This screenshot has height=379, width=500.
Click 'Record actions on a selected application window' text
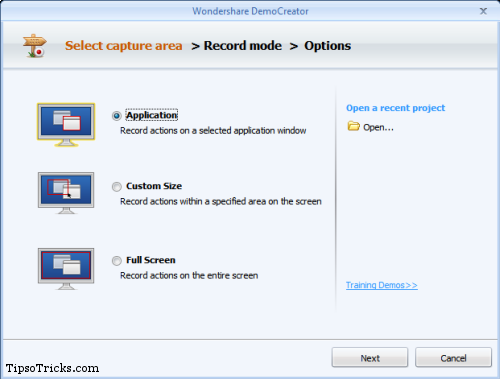(213, 131)
